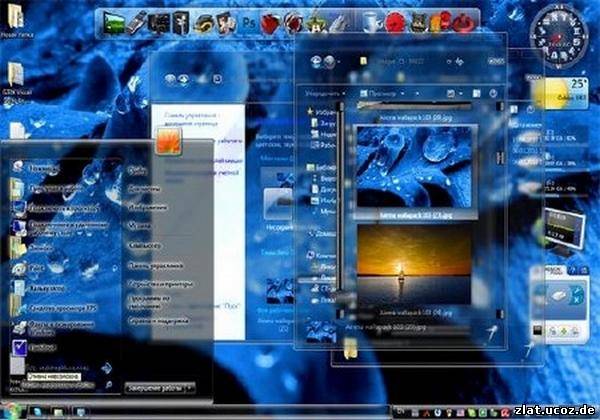Go back in Control Panel window
The width and height of the screenshot is (600, 420).
tap(170, 79)
